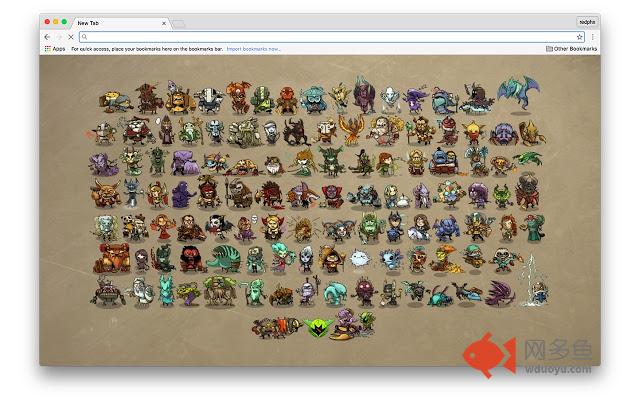Close the New Tab tab
The width and height of the screenshot is (640, 400).
tap(164, 23)
